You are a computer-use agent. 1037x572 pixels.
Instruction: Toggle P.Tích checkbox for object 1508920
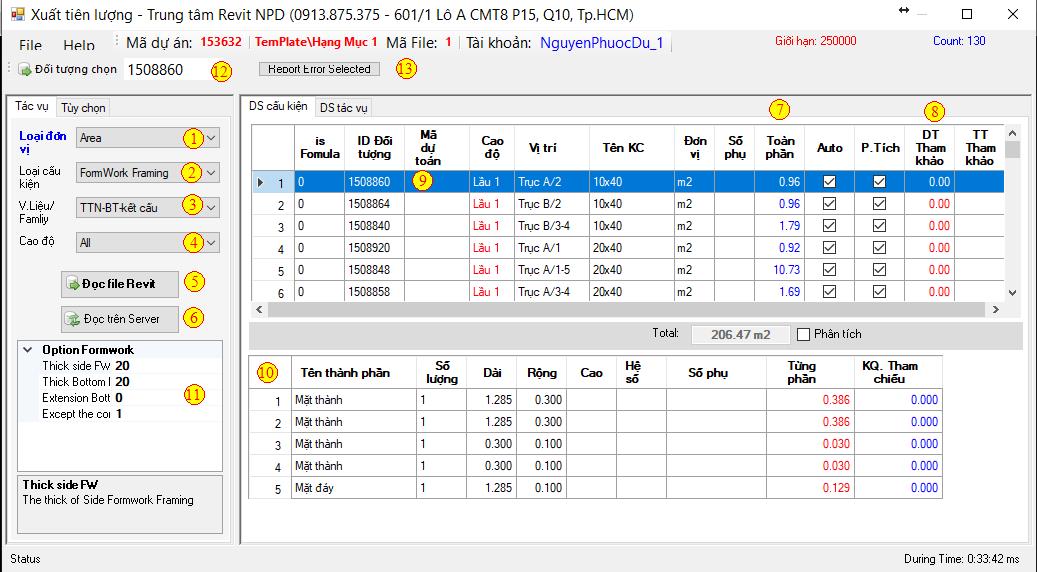click(x=879, y=248)
